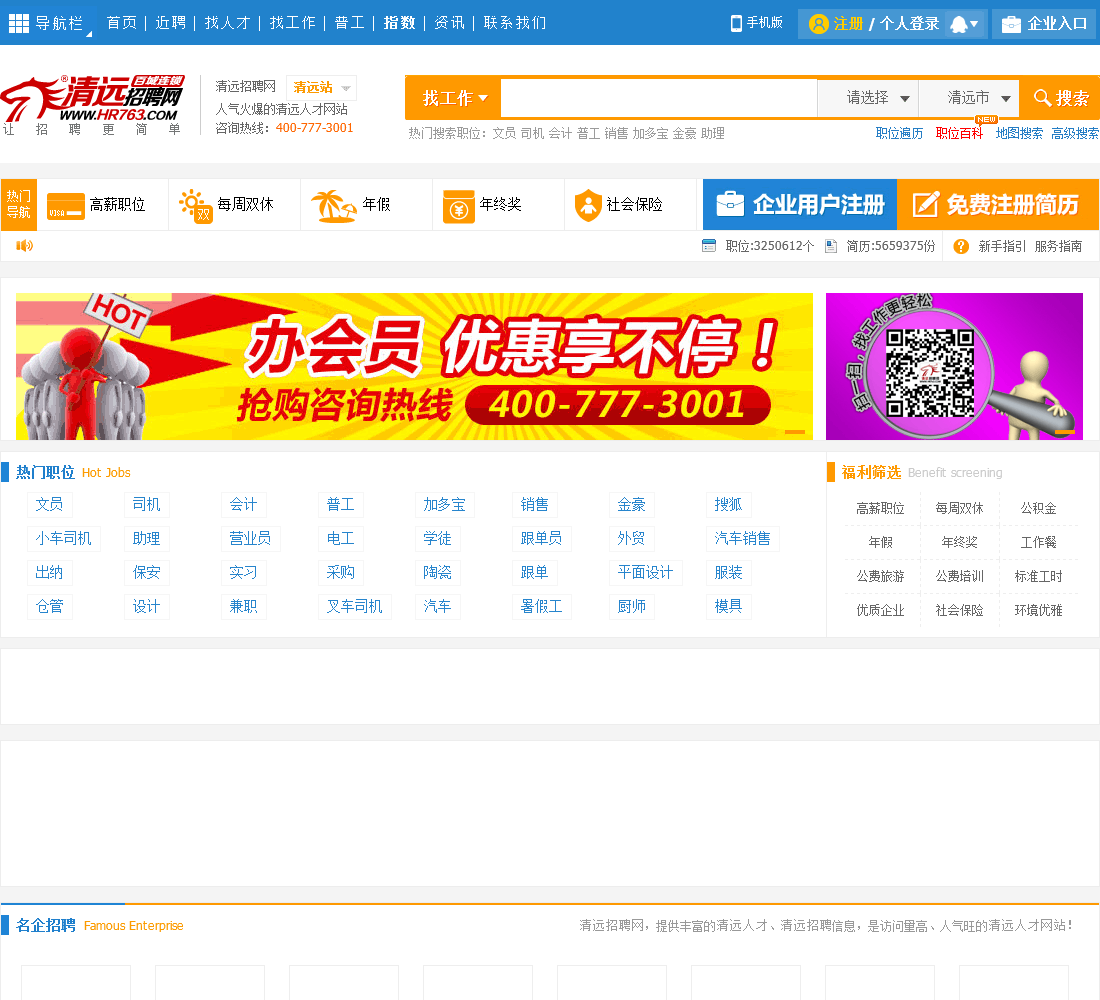Click the speaker announcement icon
The width and height of the screenshot is (1100, 1000).
[x=25, y=245]
